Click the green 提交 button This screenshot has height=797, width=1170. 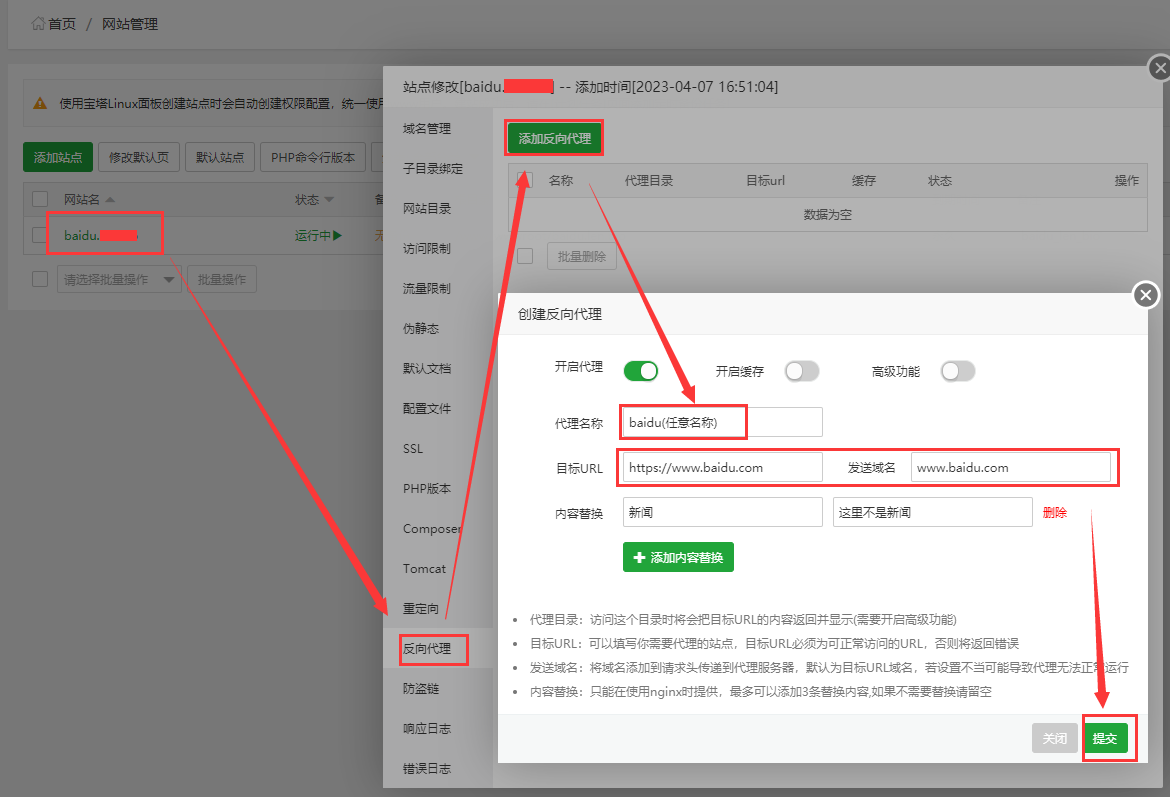[1105, 738]
